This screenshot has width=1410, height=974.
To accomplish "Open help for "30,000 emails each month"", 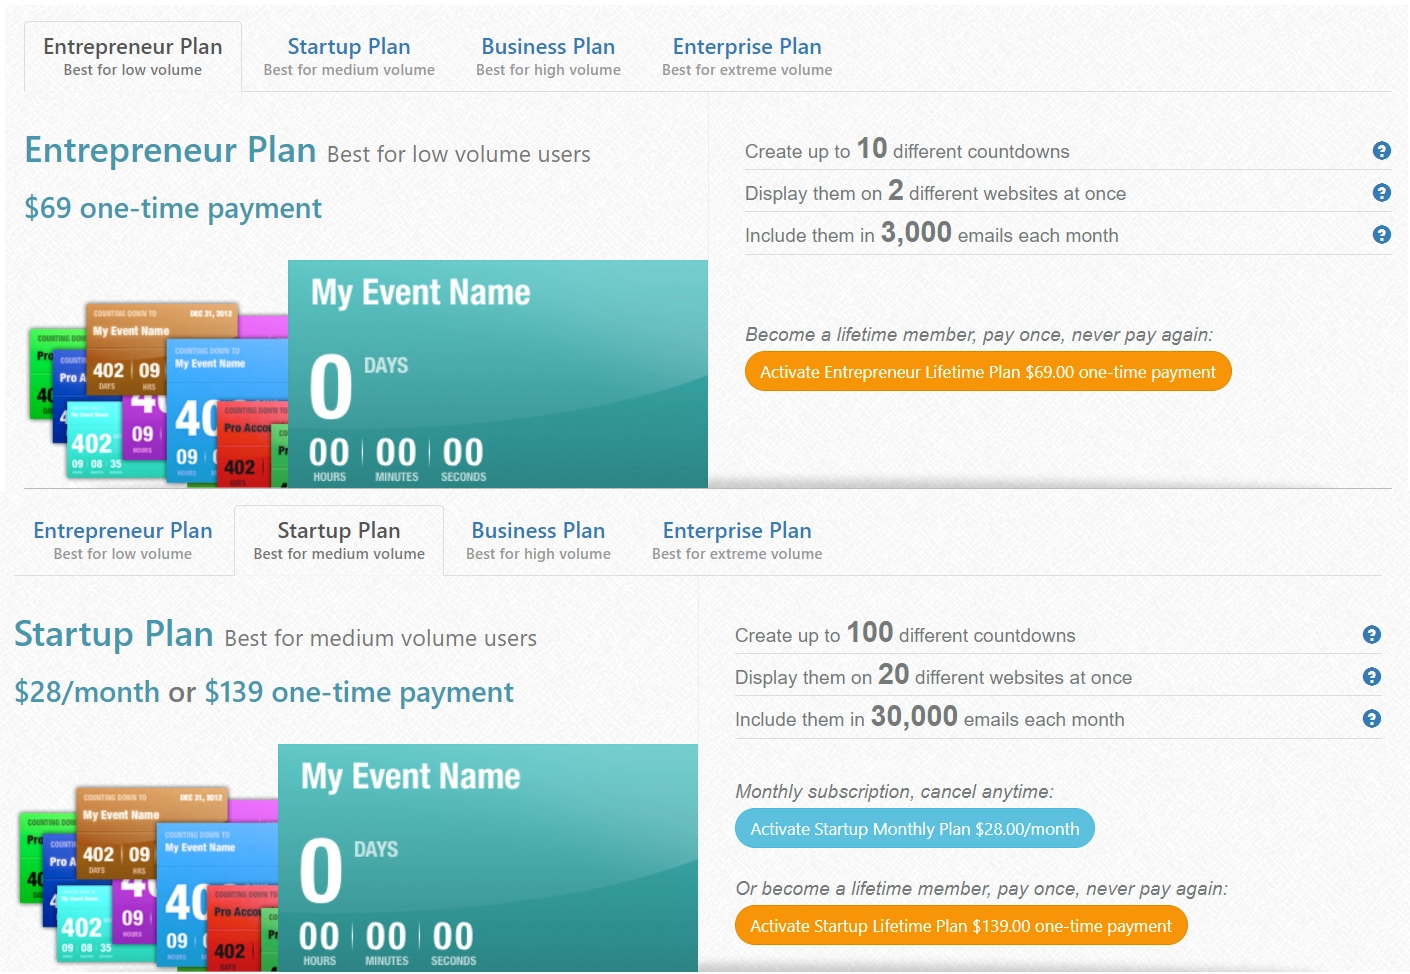I will (1371, 718).
